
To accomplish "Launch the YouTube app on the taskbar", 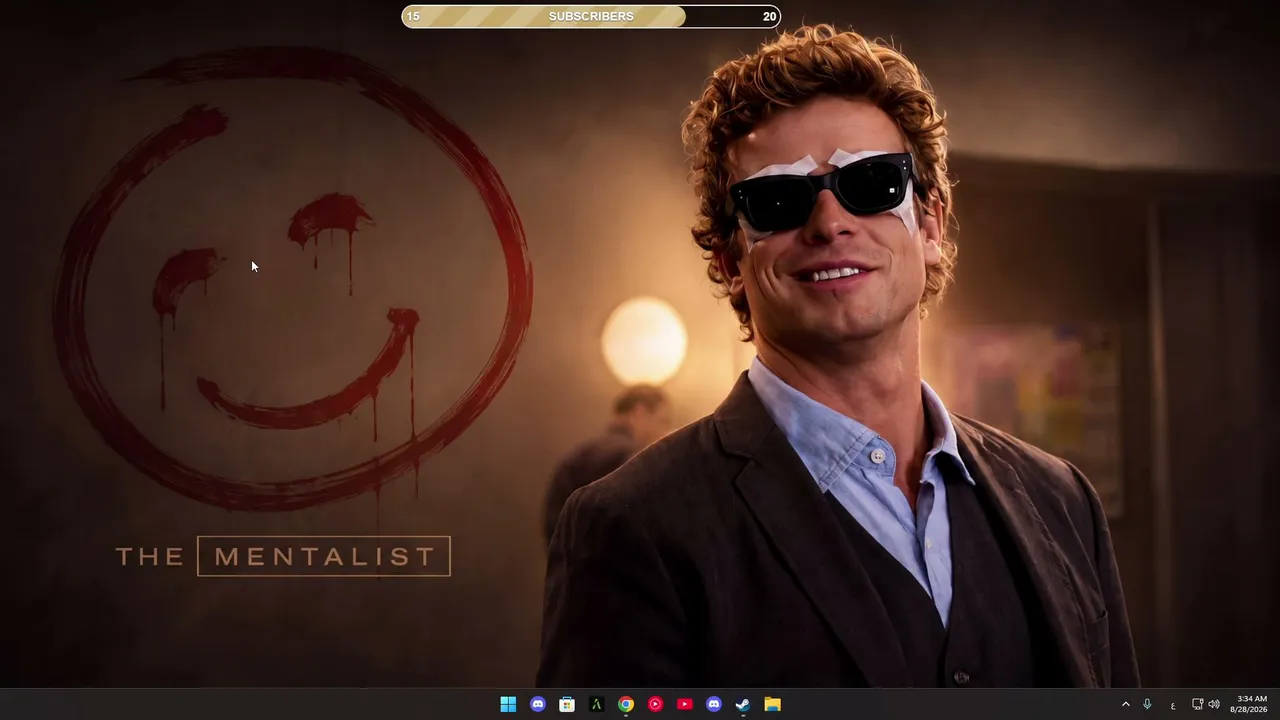I will pyautogui.click(x=685, y=704).
